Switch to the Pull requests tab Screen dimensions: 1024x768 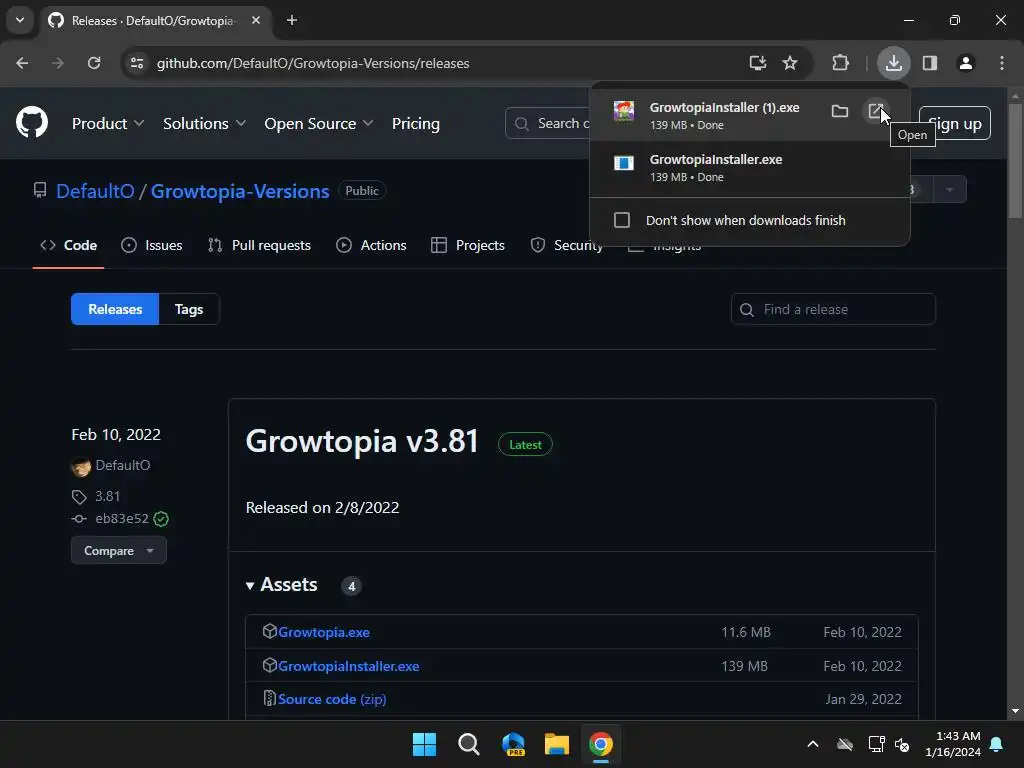tap(259, 246)
